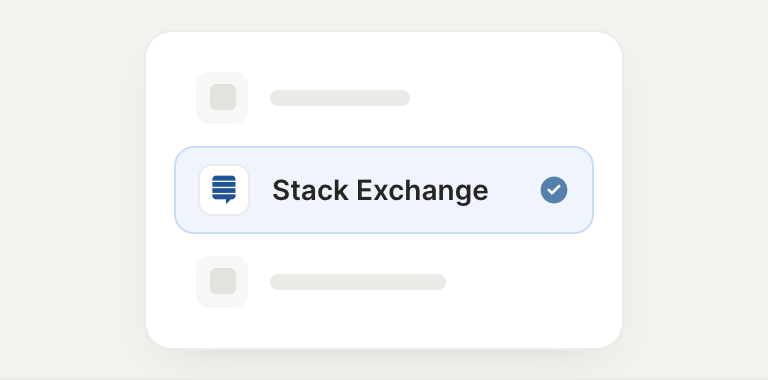Image resolution: width=768 pixels, height=380 pixels.
Task: Click the white card area below the last item
Action: tap(384, 328)
